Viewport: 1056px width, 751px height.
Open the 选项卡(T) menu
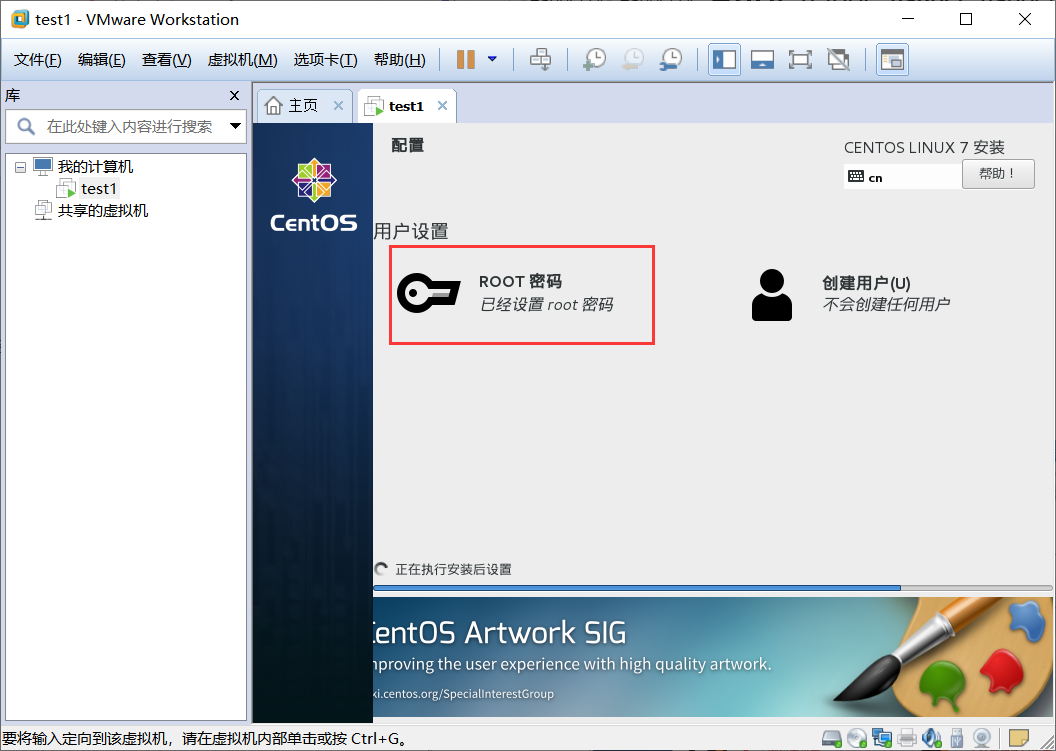pos(325,60)
